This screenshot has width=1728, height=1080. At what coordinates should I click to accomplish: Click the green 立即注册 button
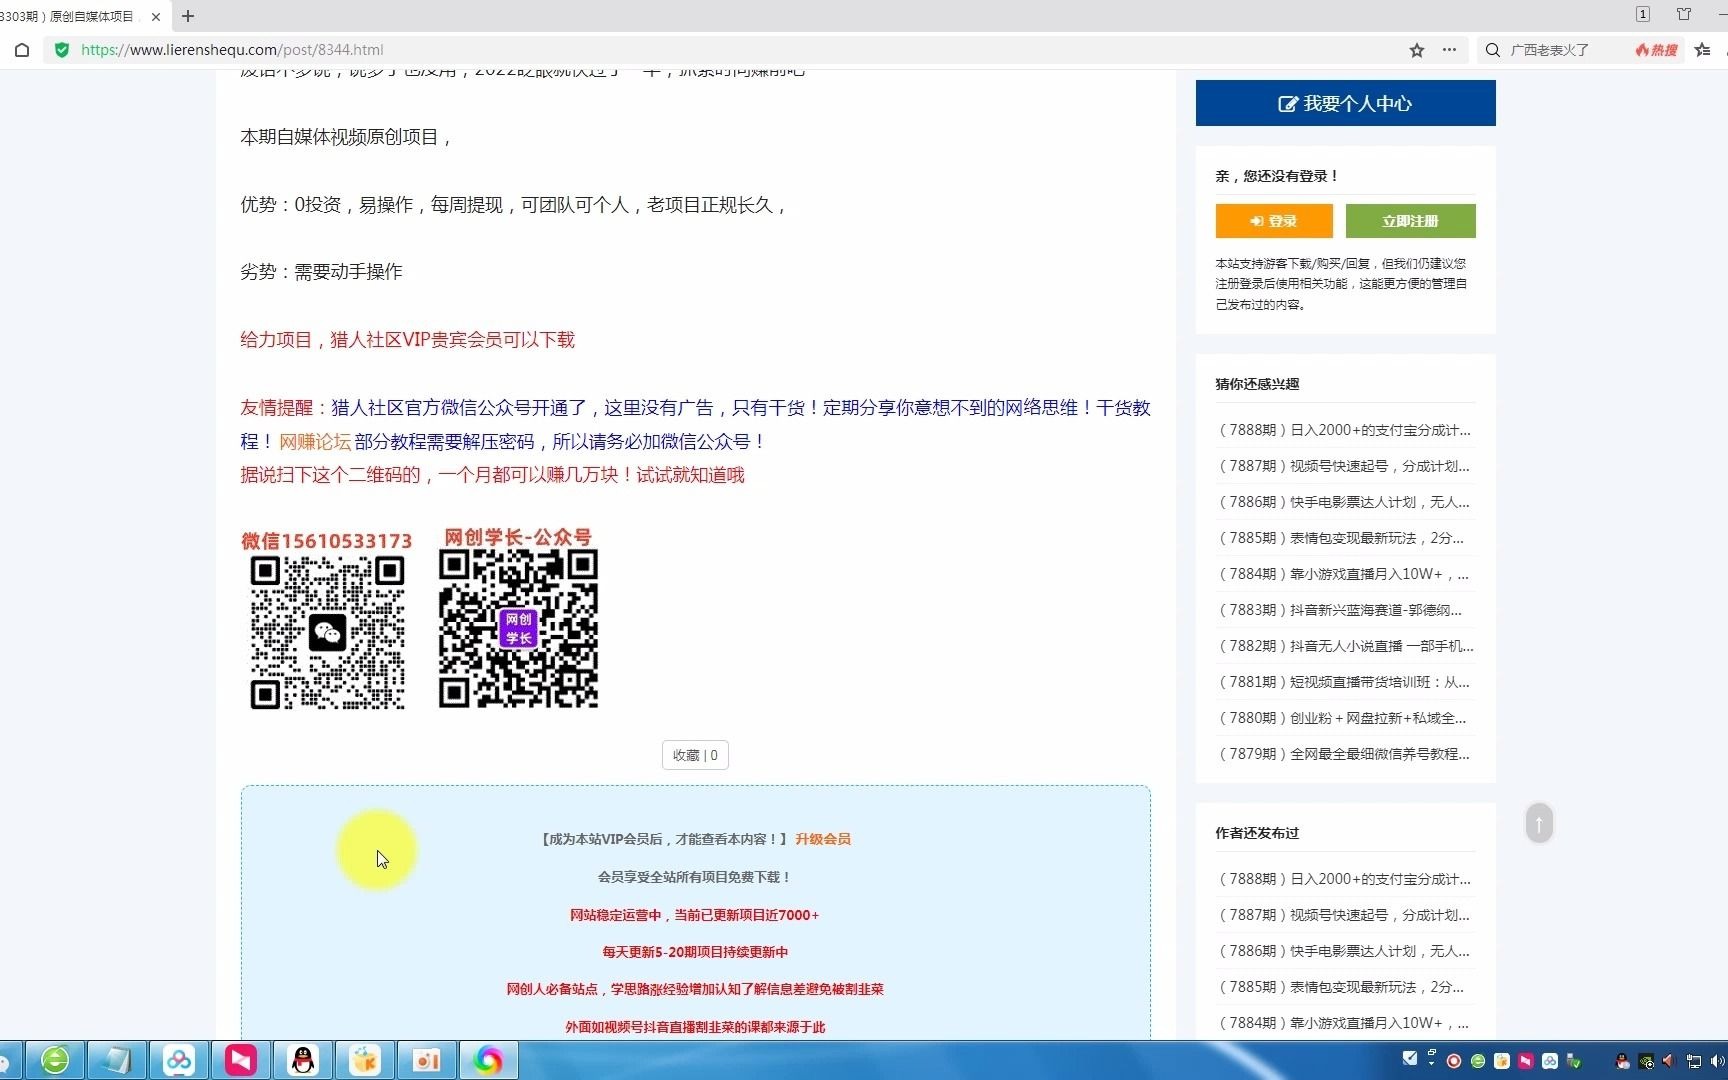1410,221
